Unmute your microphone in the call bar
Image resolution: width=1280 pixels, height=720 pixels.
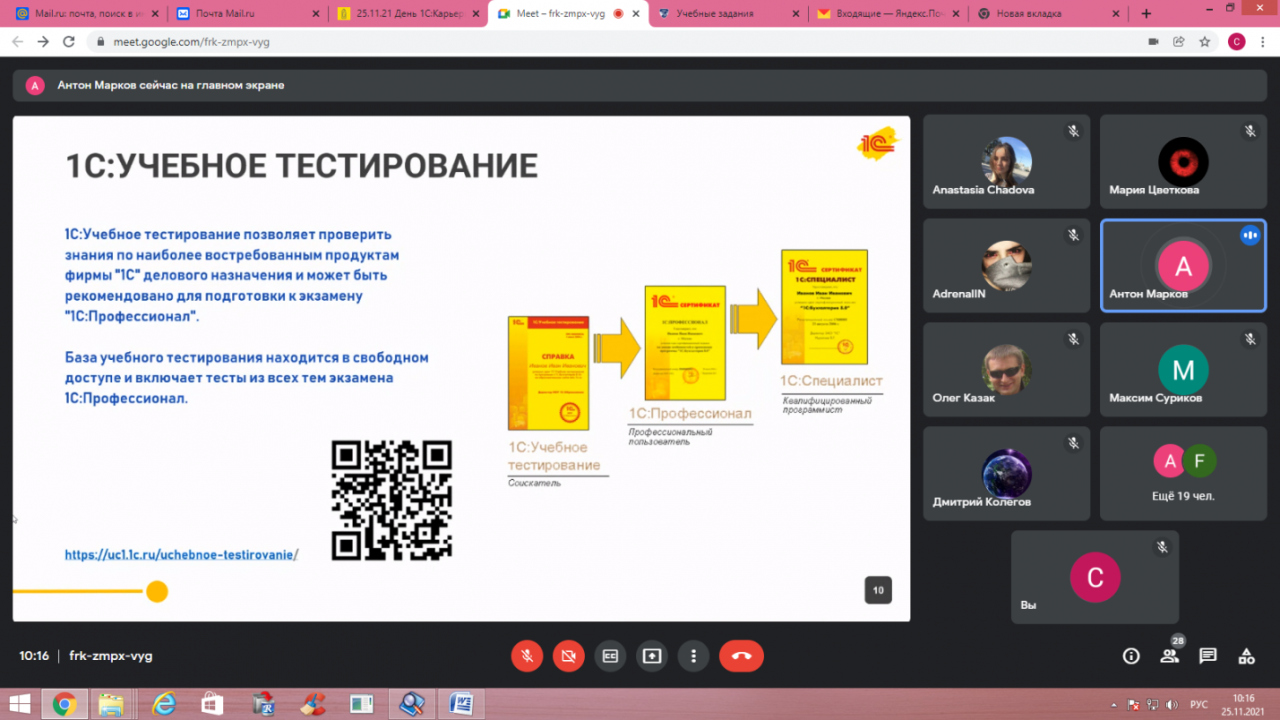(527, 656)
